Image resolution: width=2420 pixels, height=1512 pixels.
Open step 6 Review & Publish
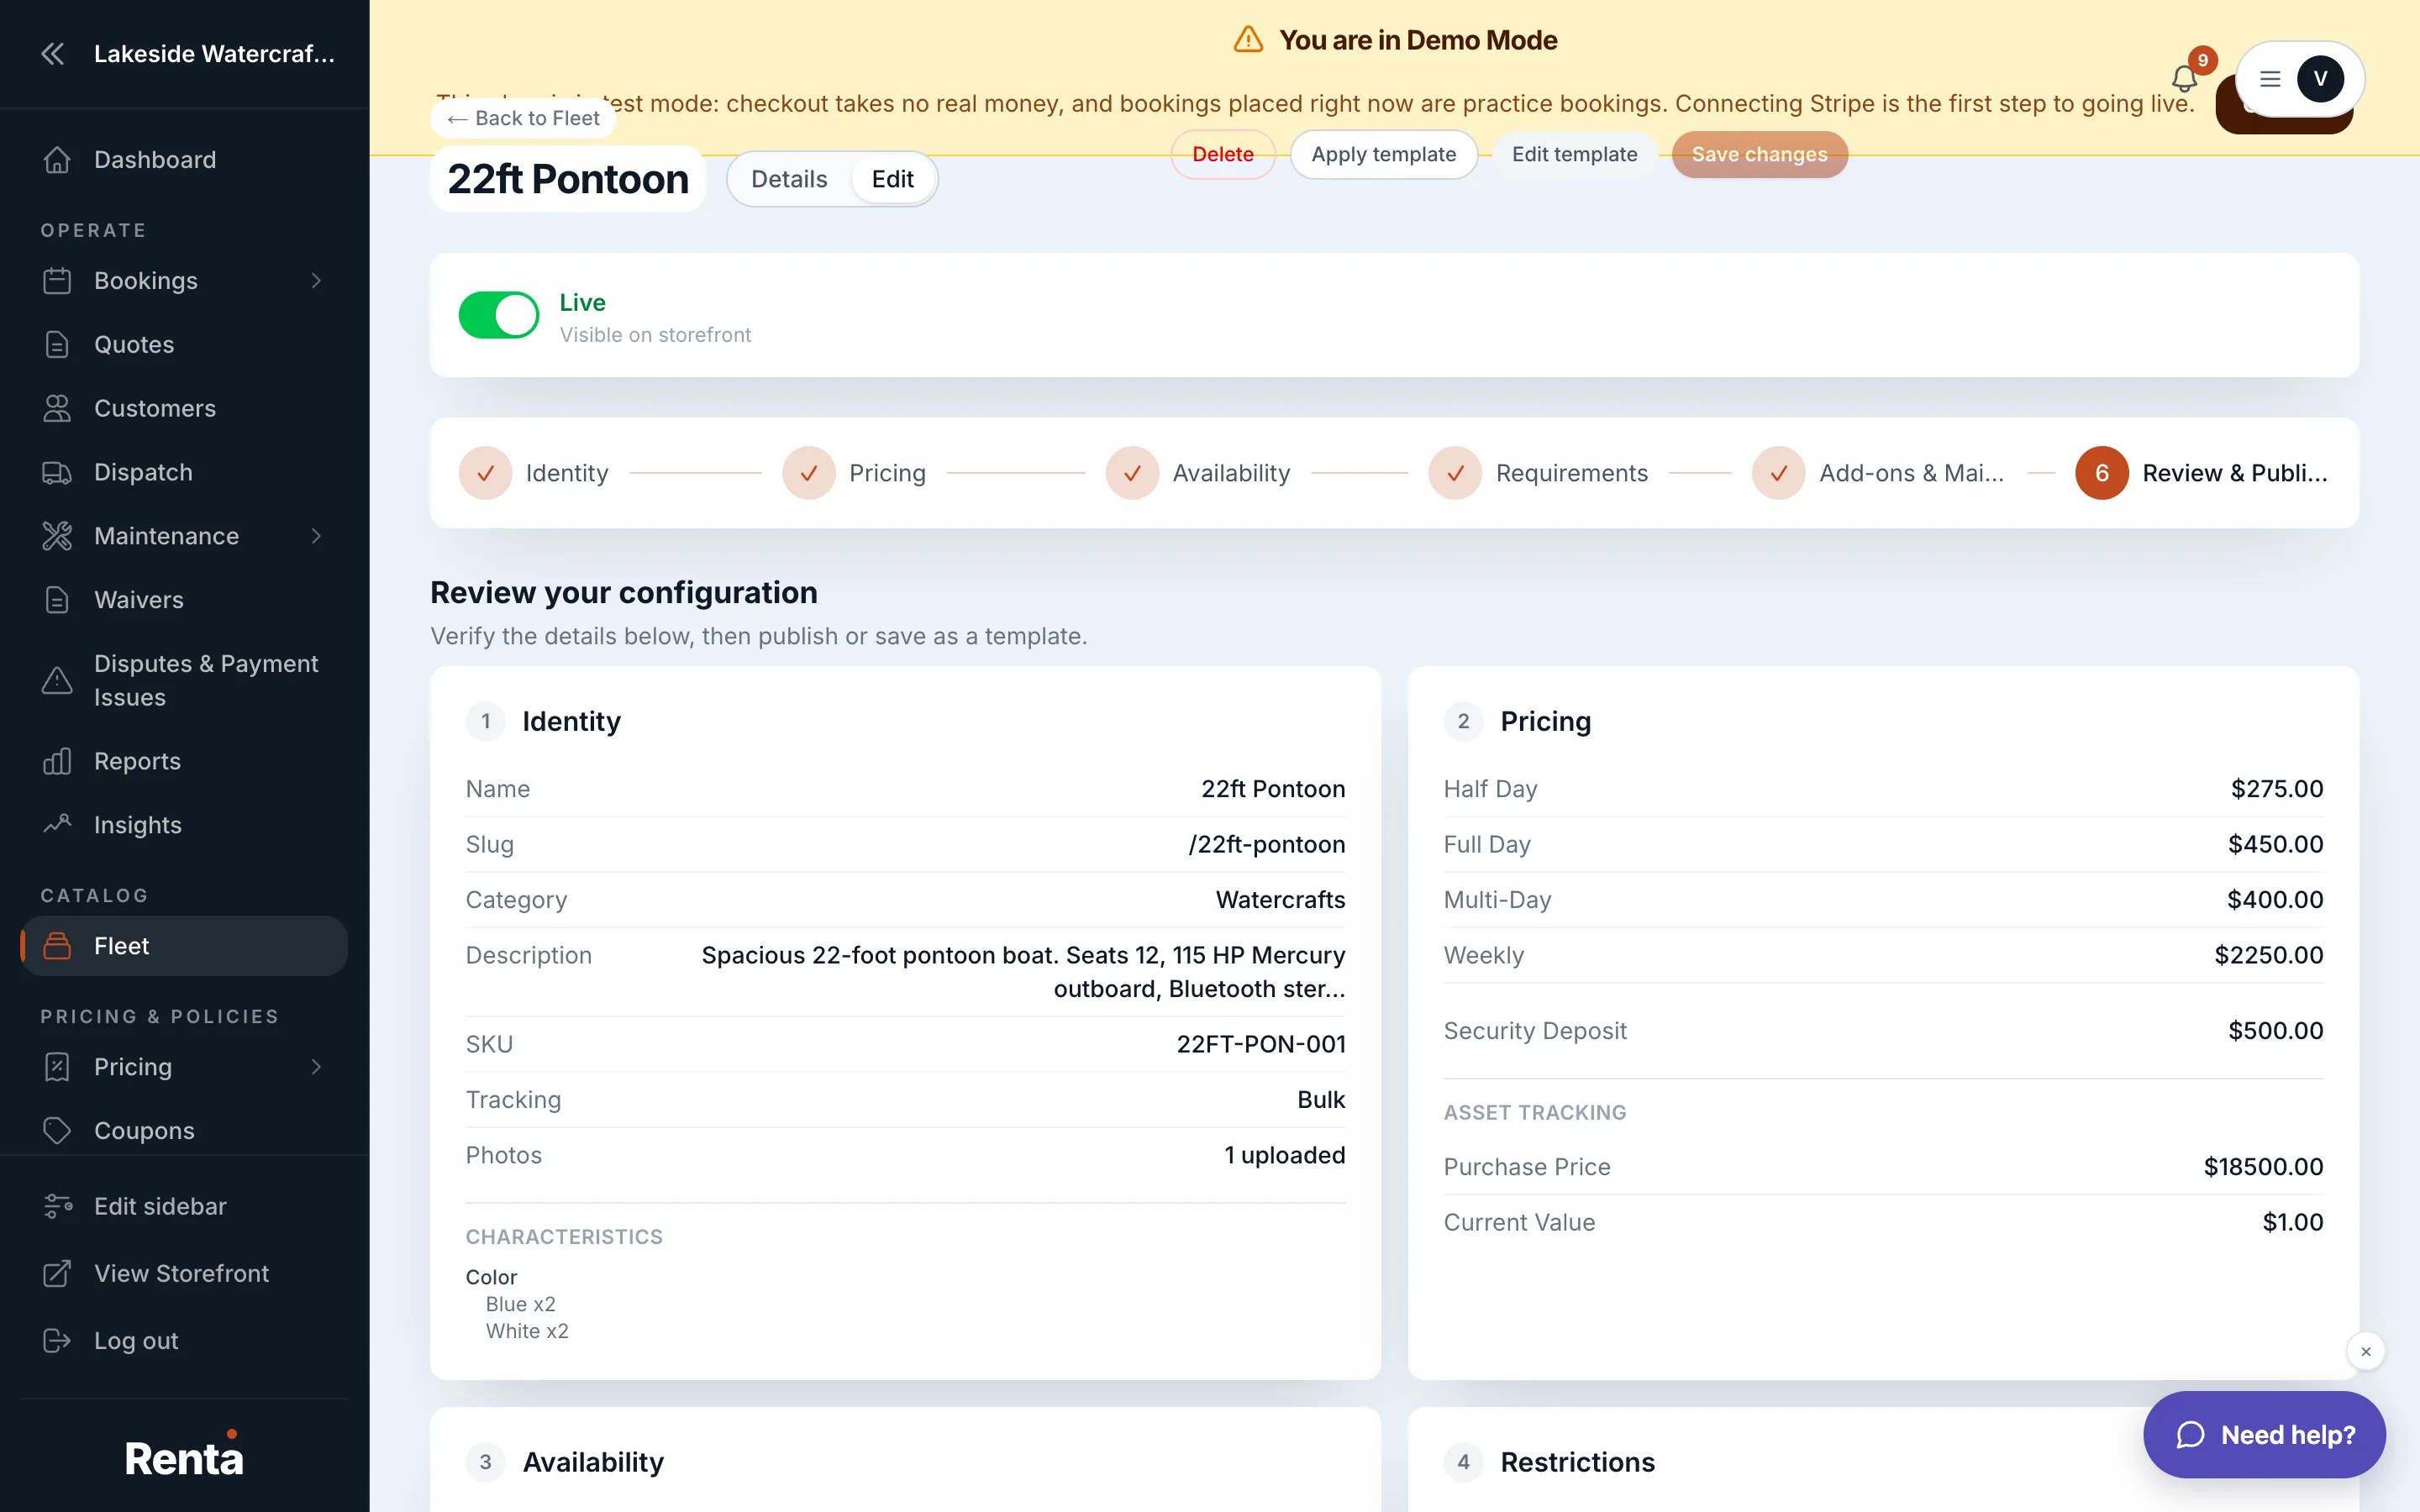point(2202,473)
